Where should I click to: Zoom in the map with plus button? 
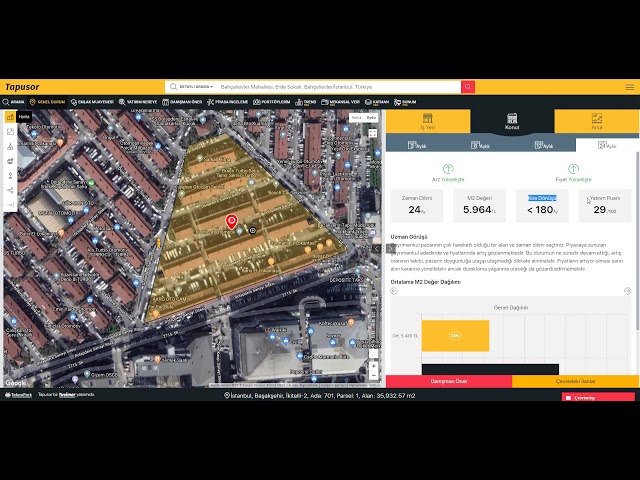click(x=373, y=366)
